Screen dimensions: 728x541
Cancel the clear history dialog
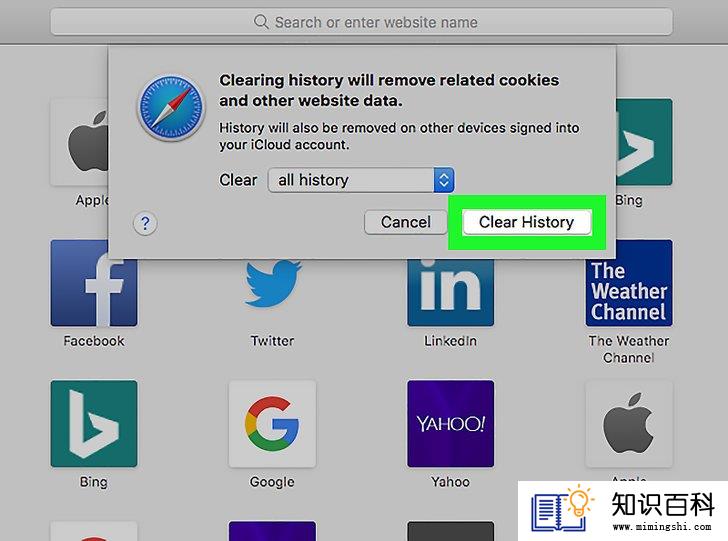click(406, 222)
